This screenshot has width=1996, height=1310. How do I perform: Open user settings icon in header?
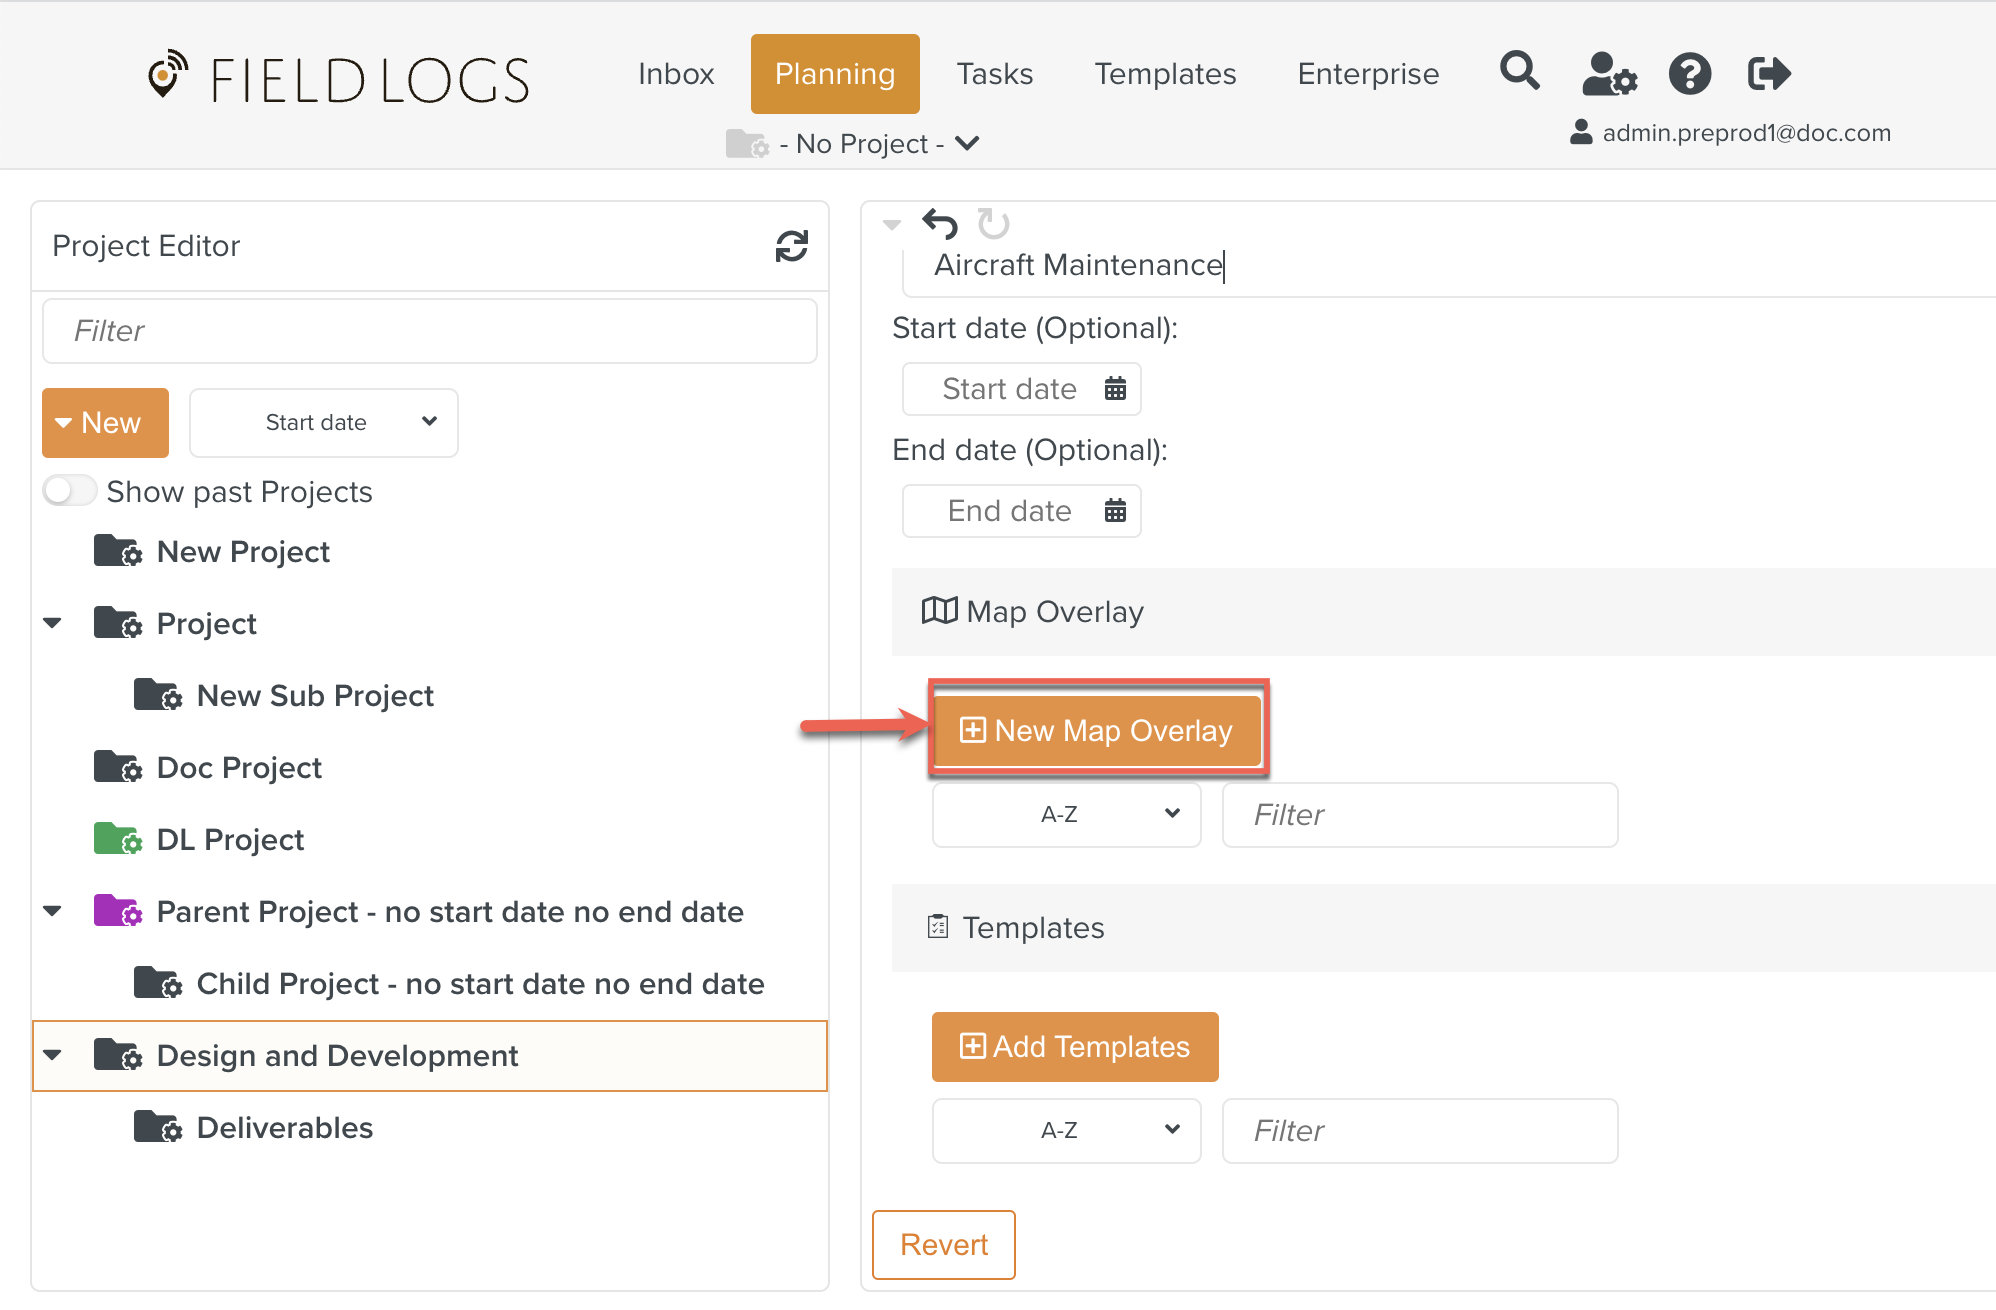(x=1608, y=74)
